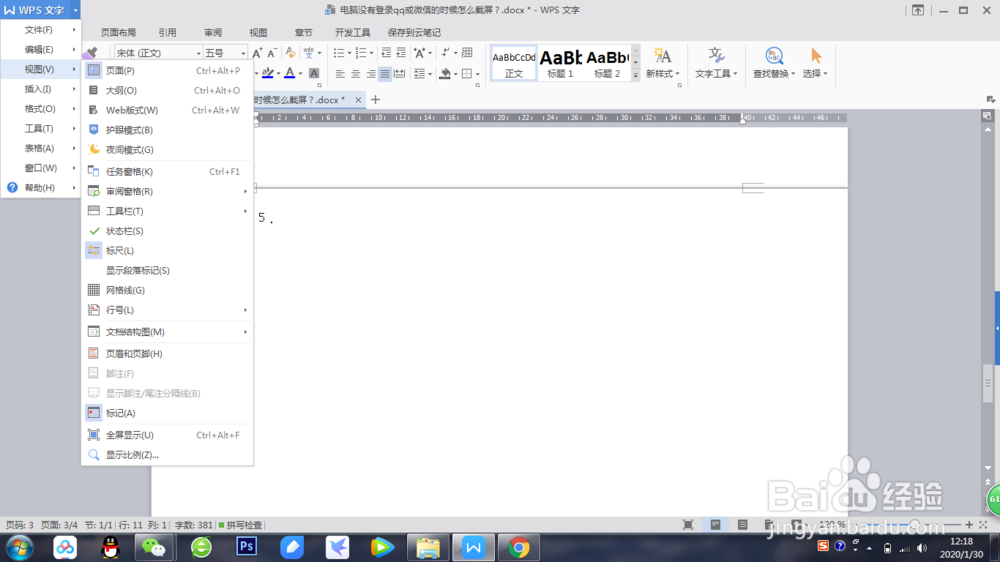
Task: Expand the 文档结构图 submenu
Action: click(x=167, y=331)
